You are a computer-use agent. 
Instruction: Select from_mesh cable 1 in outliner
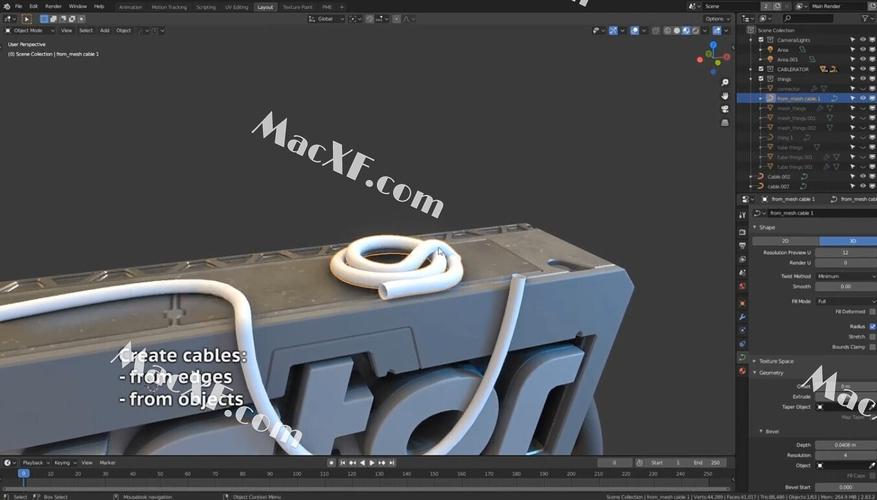click(798, 98)
